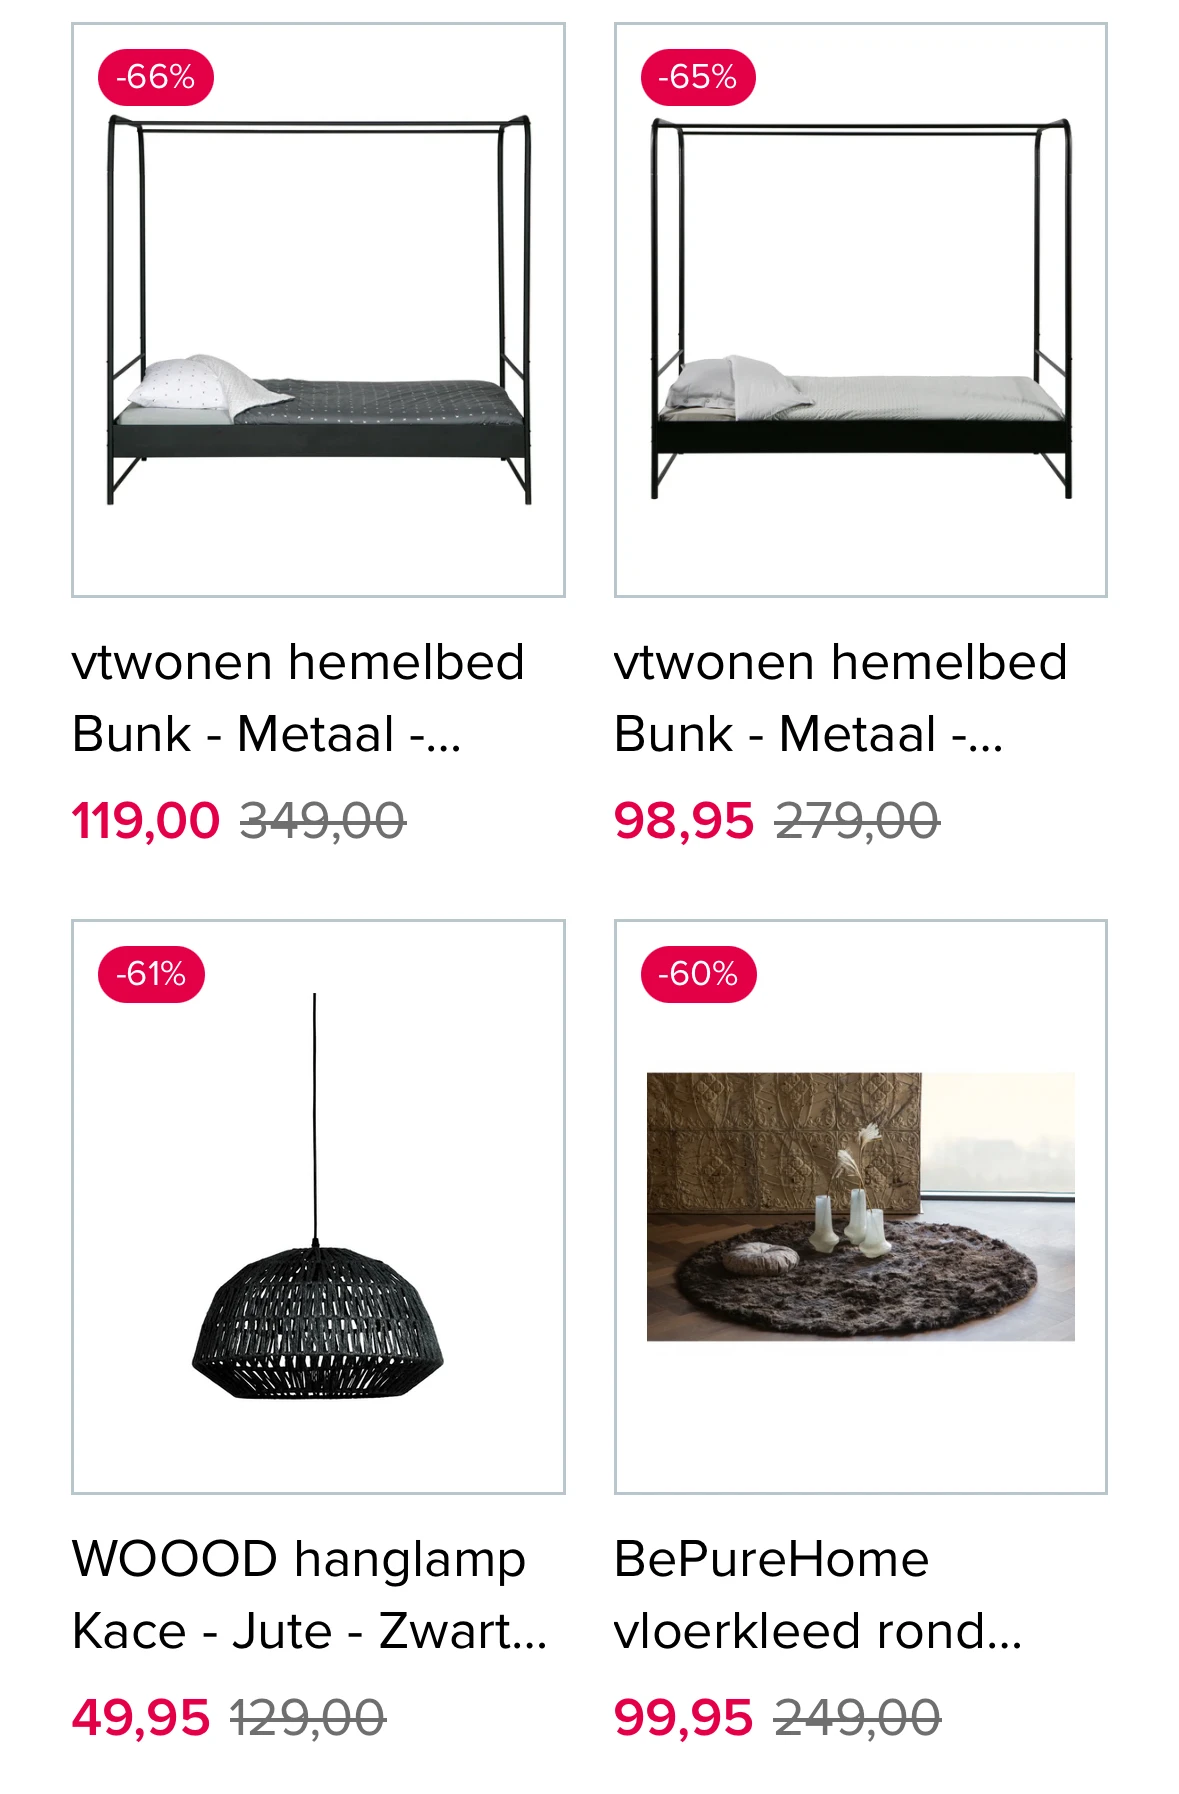Open the 98,95 vtwonen hemelbed Bunk title link

(x=842, y=698)
